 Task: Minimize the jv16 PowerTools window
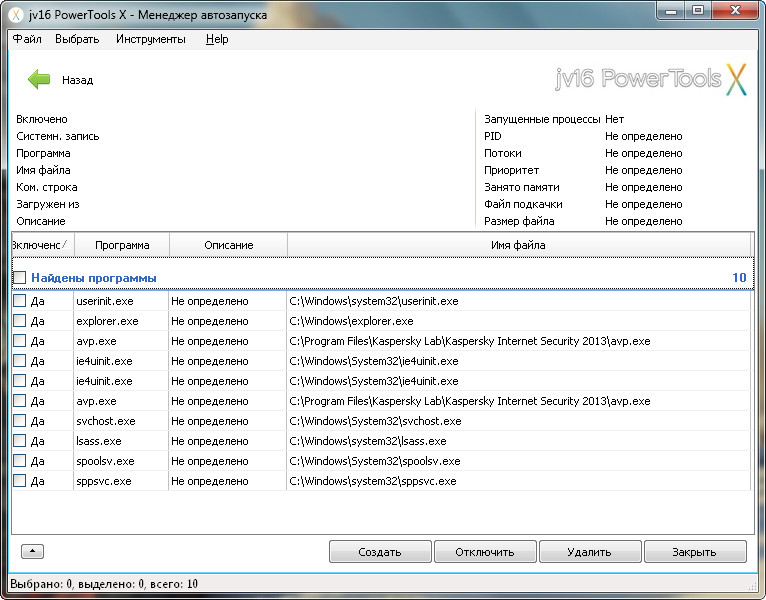[x=671, y=10]
